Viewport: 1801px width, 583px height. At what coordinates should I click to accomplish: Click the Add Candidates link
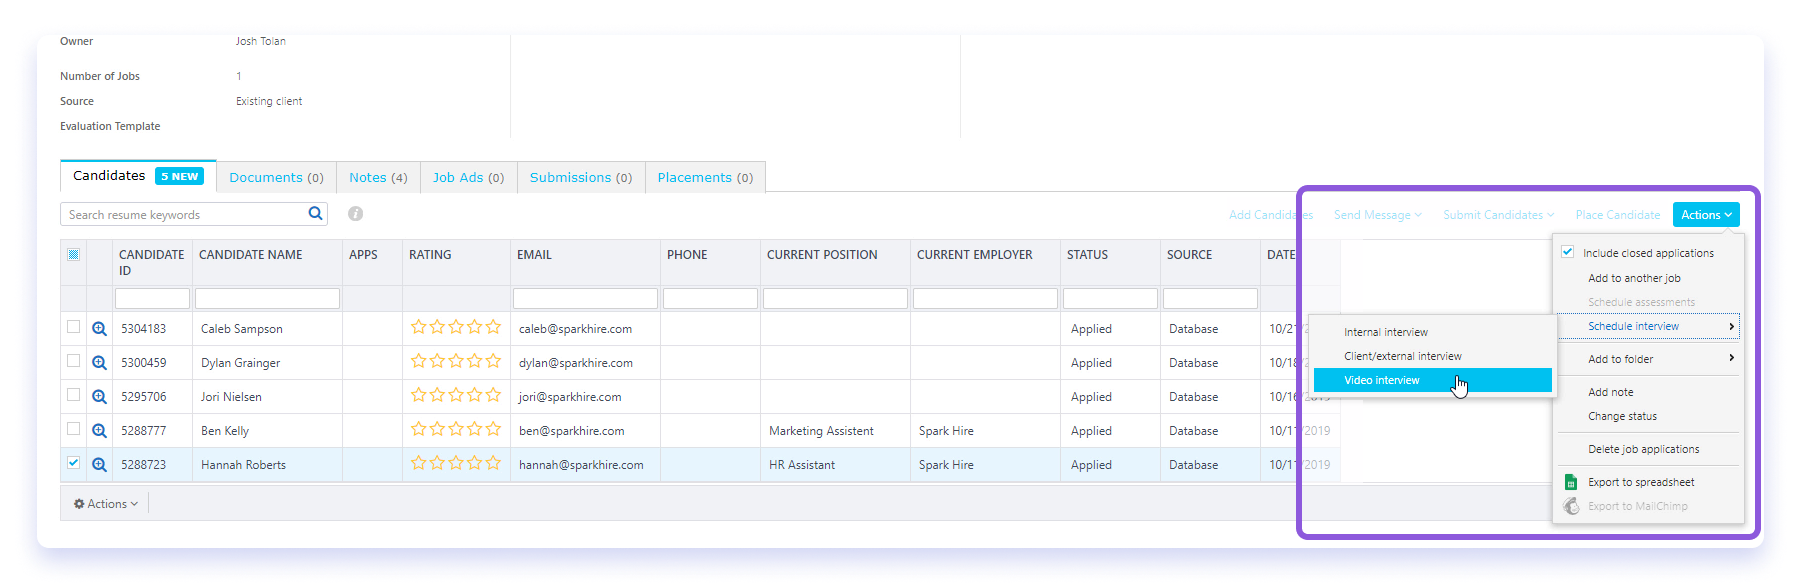1270,215
